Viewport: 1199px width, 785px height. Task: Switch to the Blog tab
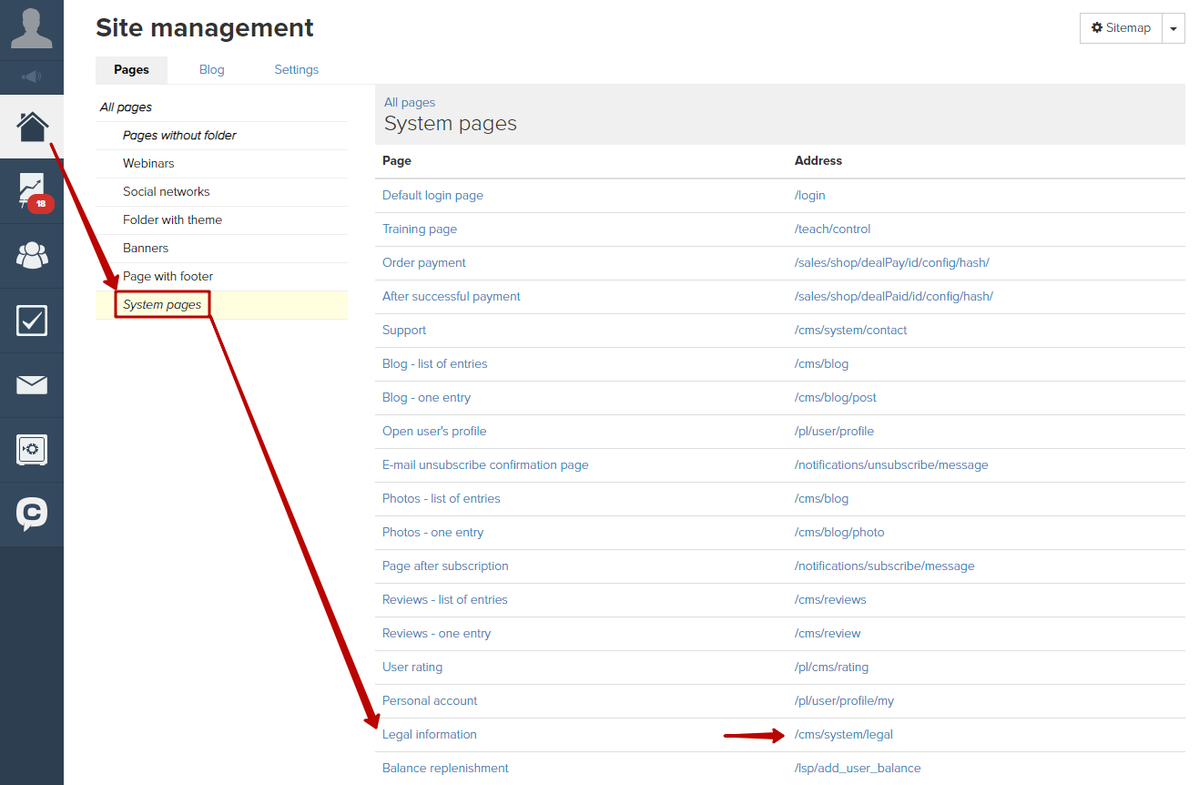[x=212, y=70]
